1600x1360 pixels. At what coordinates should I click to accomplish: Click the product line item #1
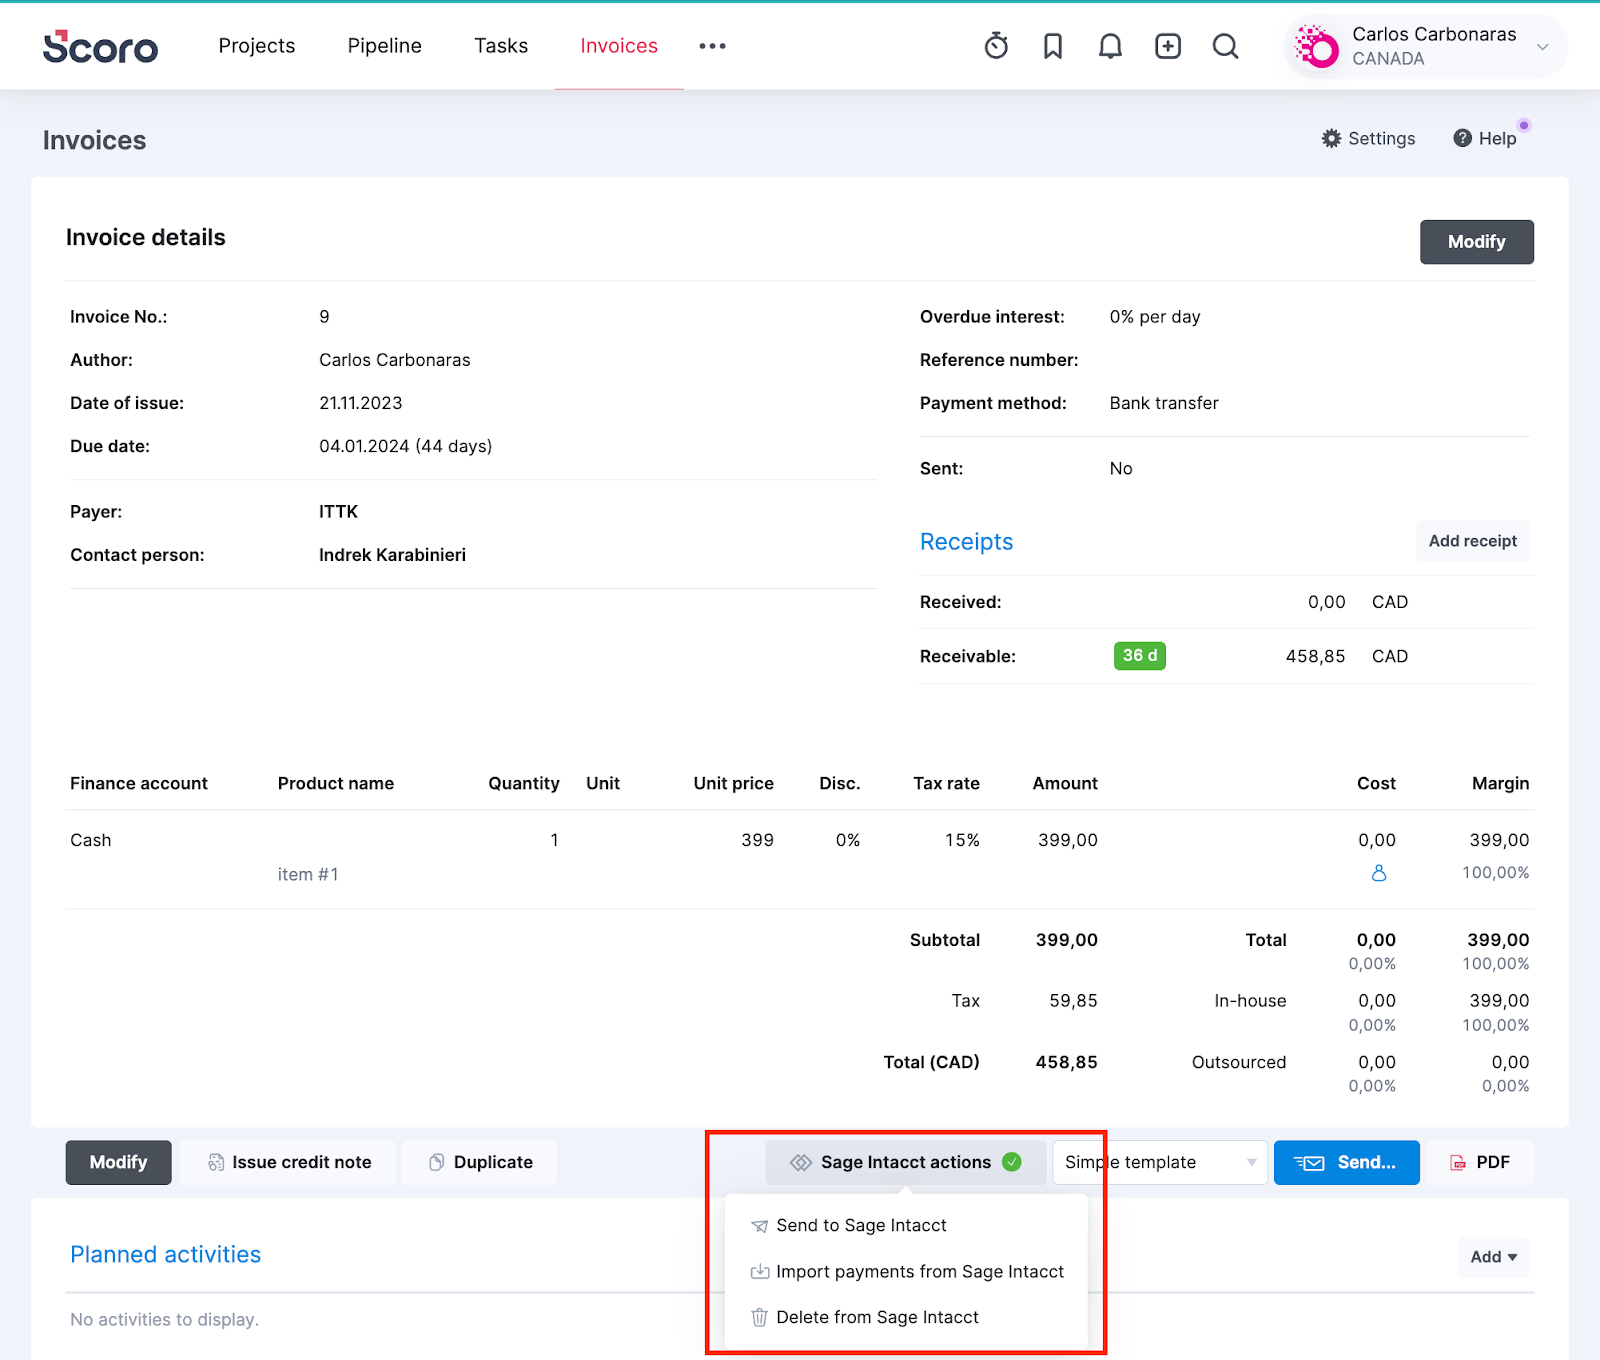click(308, 875)
